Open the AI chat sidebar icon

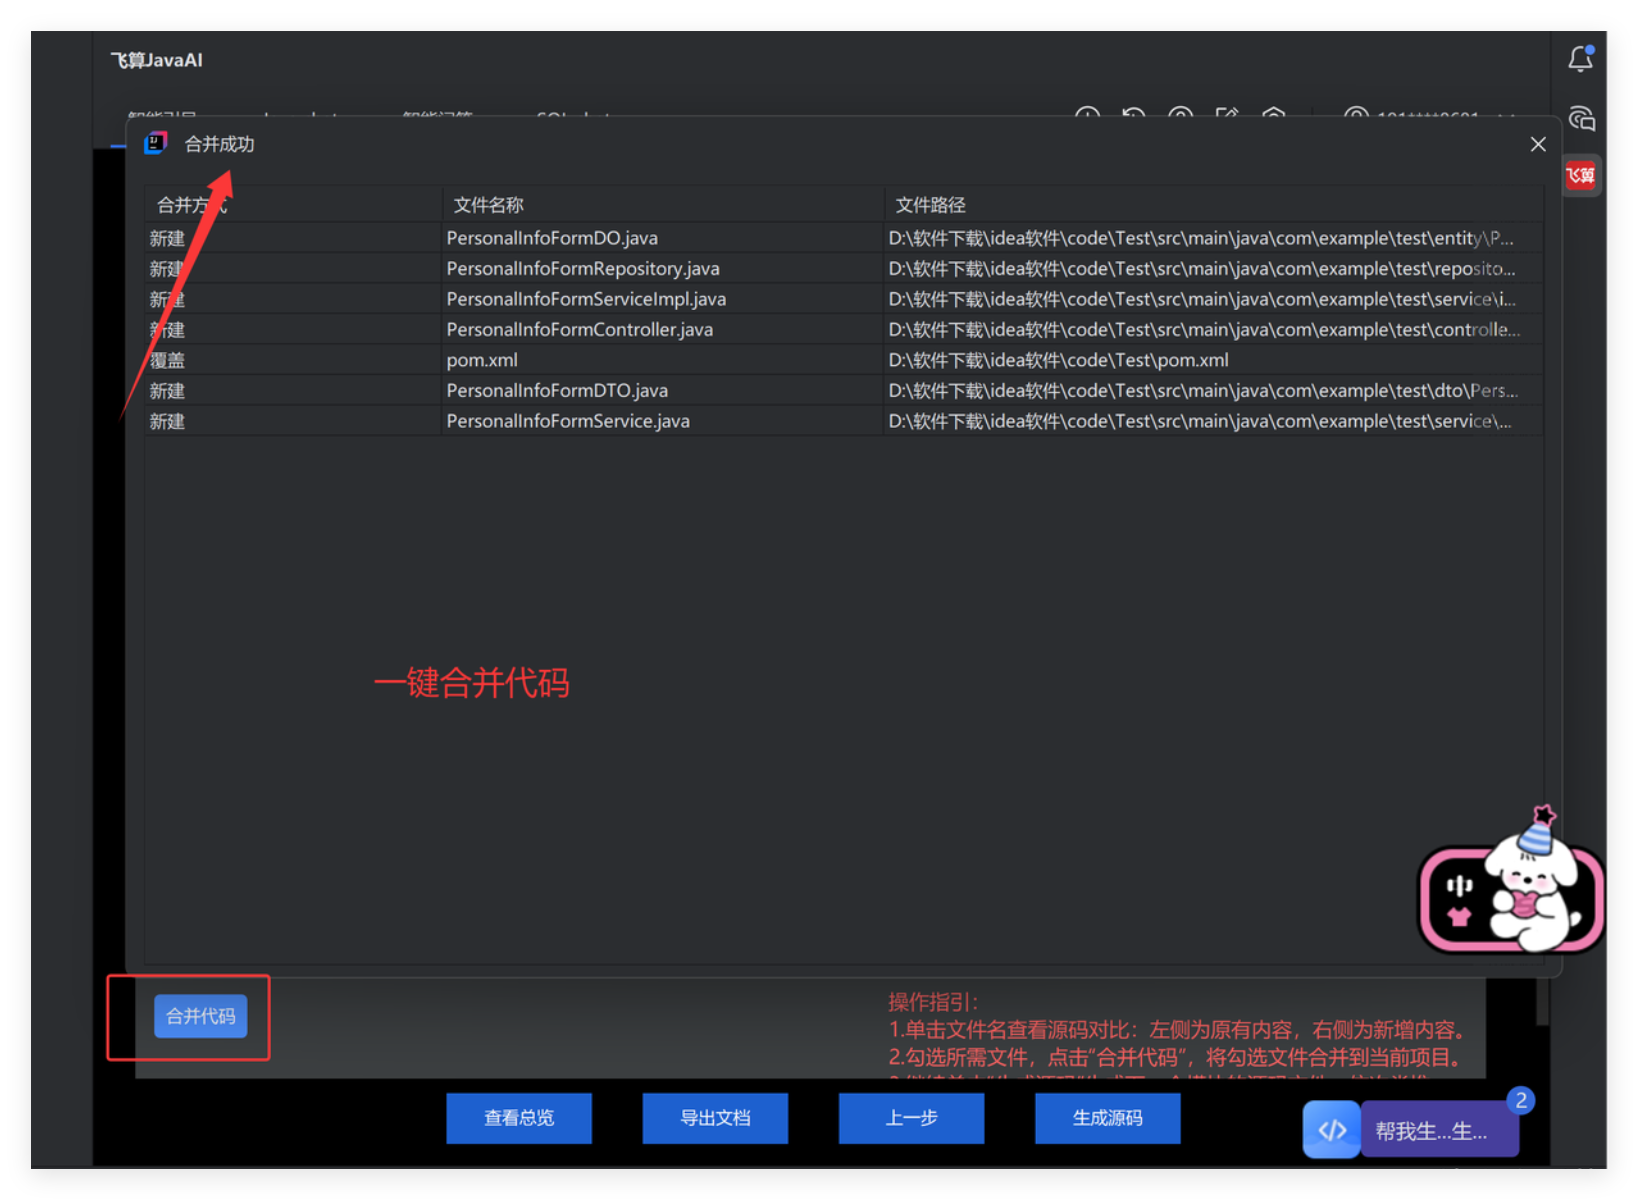click(x=1581, y=119)
